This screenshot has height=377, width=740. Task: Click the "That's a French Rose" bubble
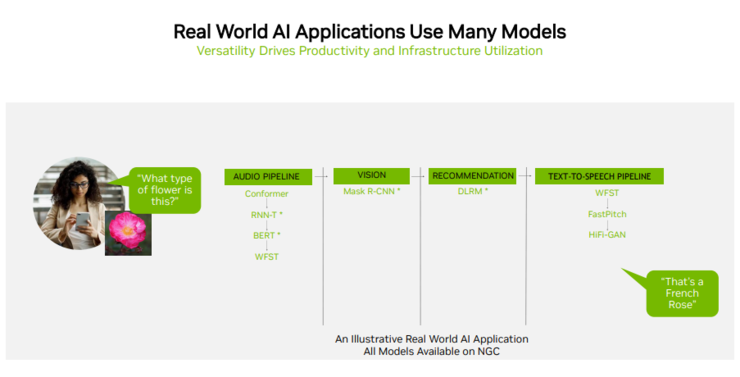pos(681,293)
